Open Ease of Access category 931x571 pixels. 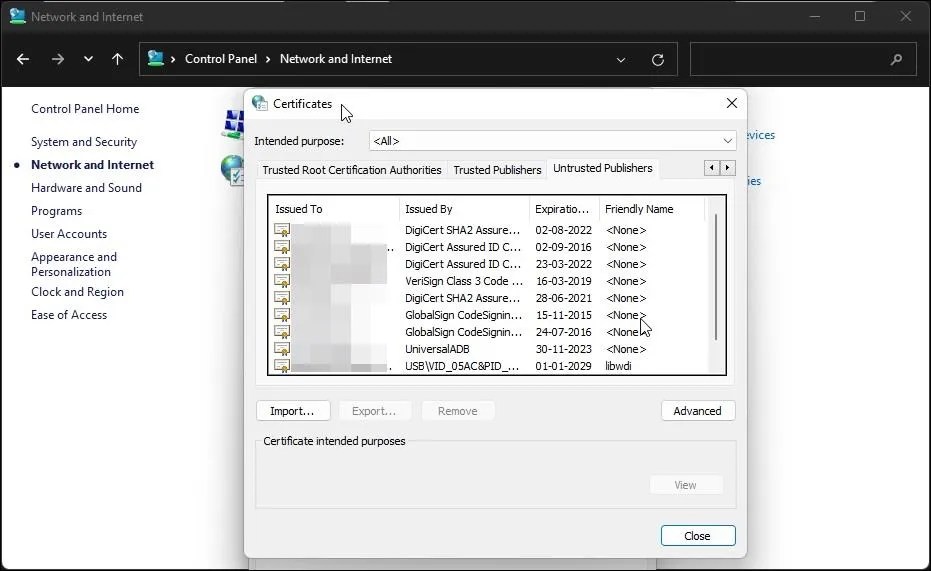pos(69,315)
